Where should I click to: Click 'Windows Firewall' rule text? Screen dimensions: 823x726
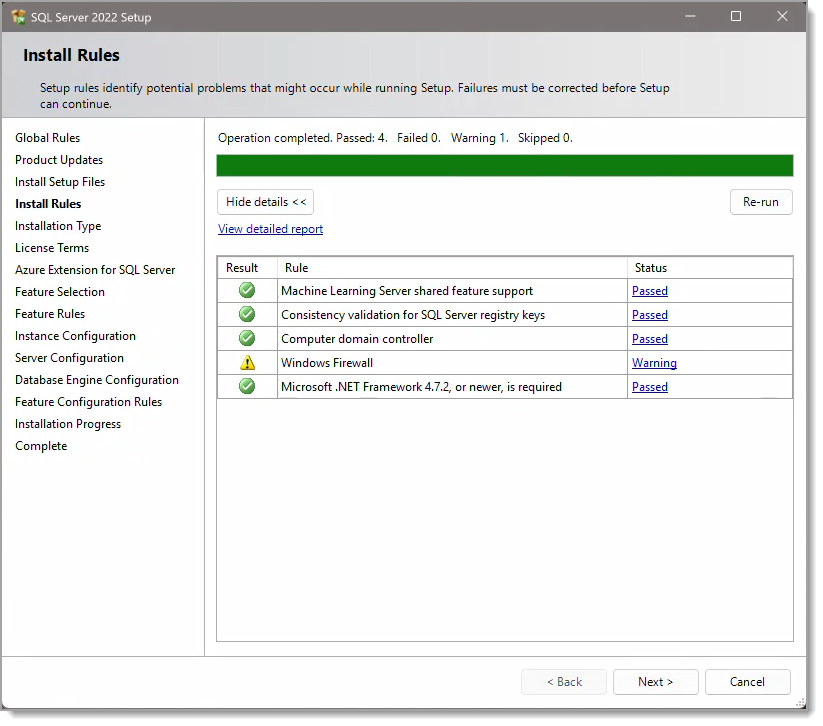coord(327,363)
